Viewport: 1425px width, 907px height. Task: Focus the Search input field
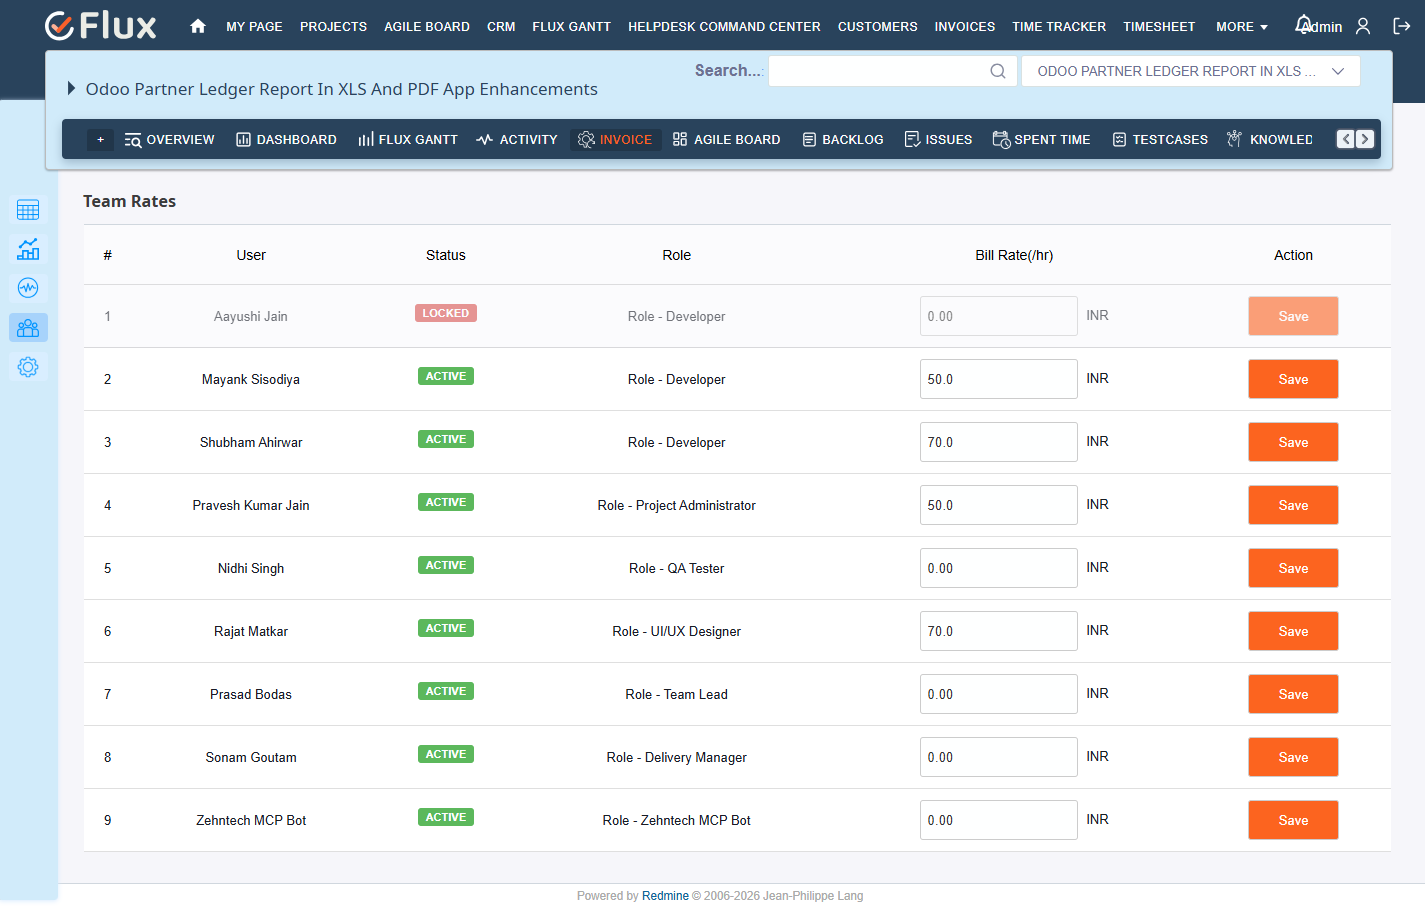(x=892, y=71)
